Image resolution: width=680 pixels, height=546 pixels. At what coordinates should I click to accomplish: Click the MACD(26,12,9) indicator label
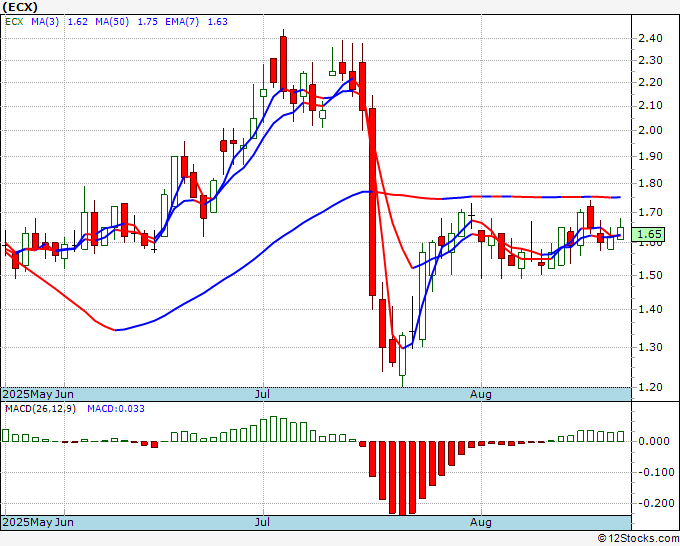tap(40, 409)
